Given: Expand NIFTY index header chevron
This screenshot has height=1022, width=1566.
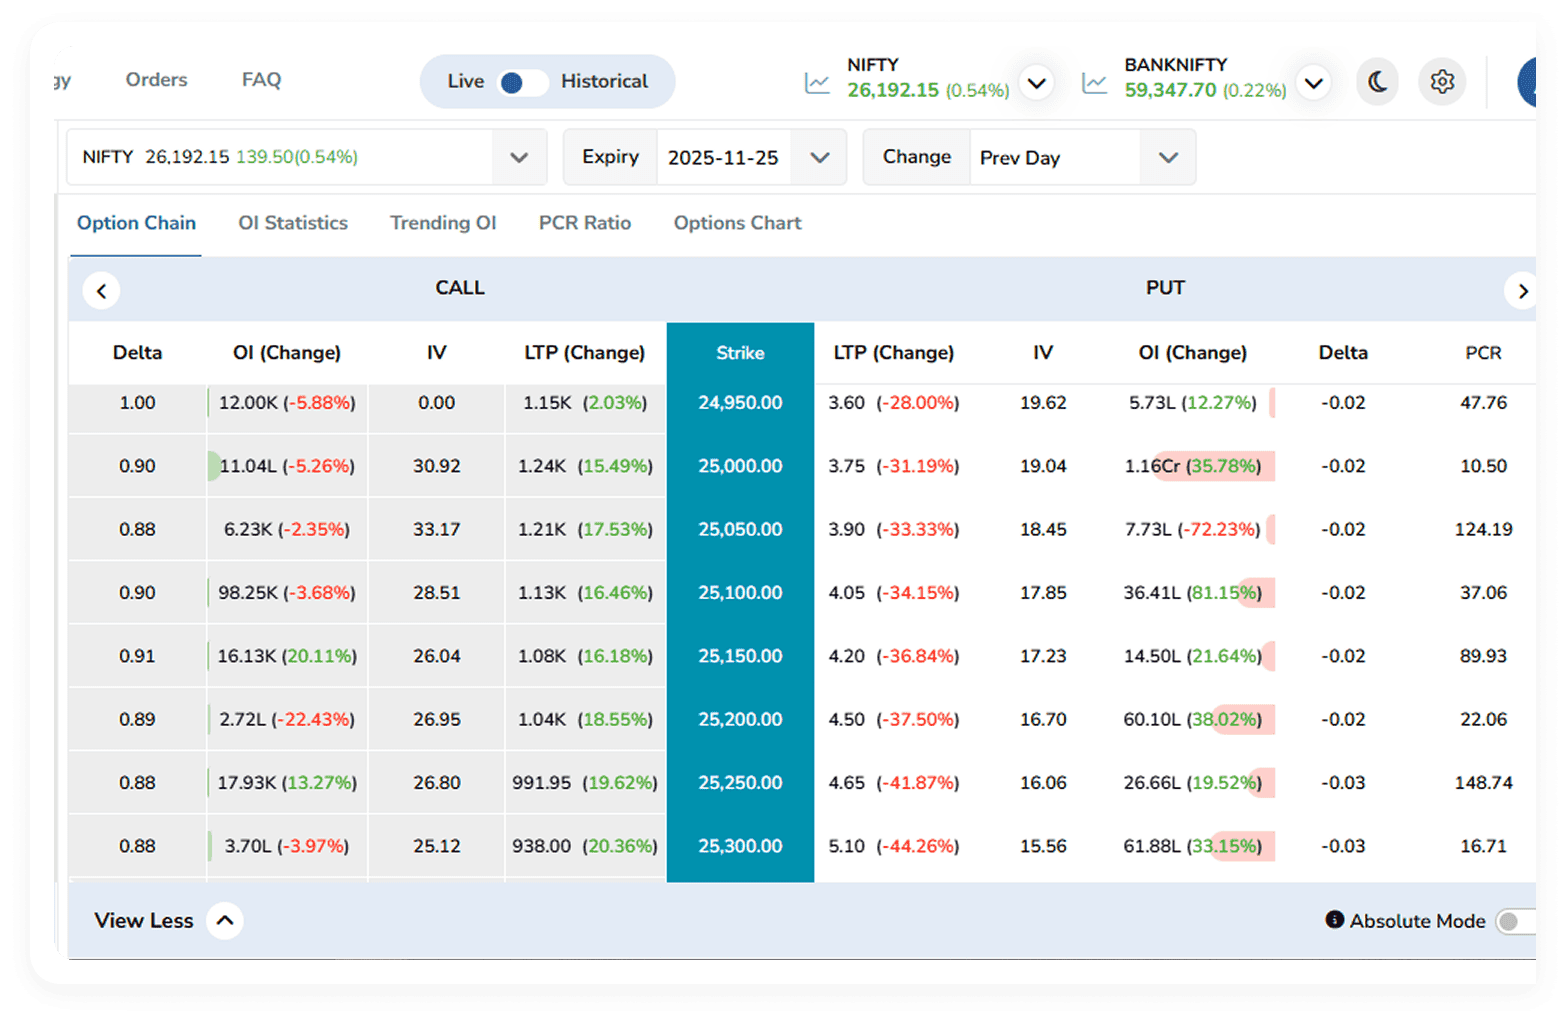Looking at the screenshot, I should [x=1037, y=82].
